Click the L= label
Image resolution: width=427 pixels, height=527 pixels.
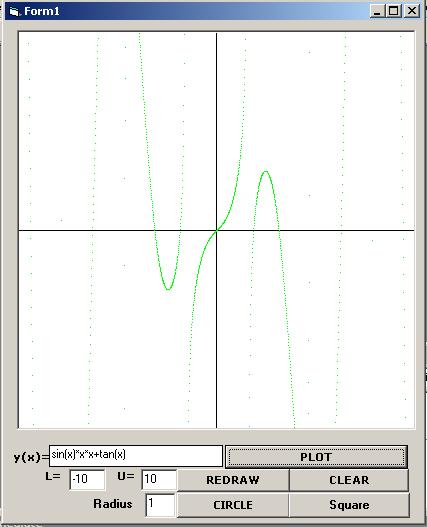(x=53, y=476)
